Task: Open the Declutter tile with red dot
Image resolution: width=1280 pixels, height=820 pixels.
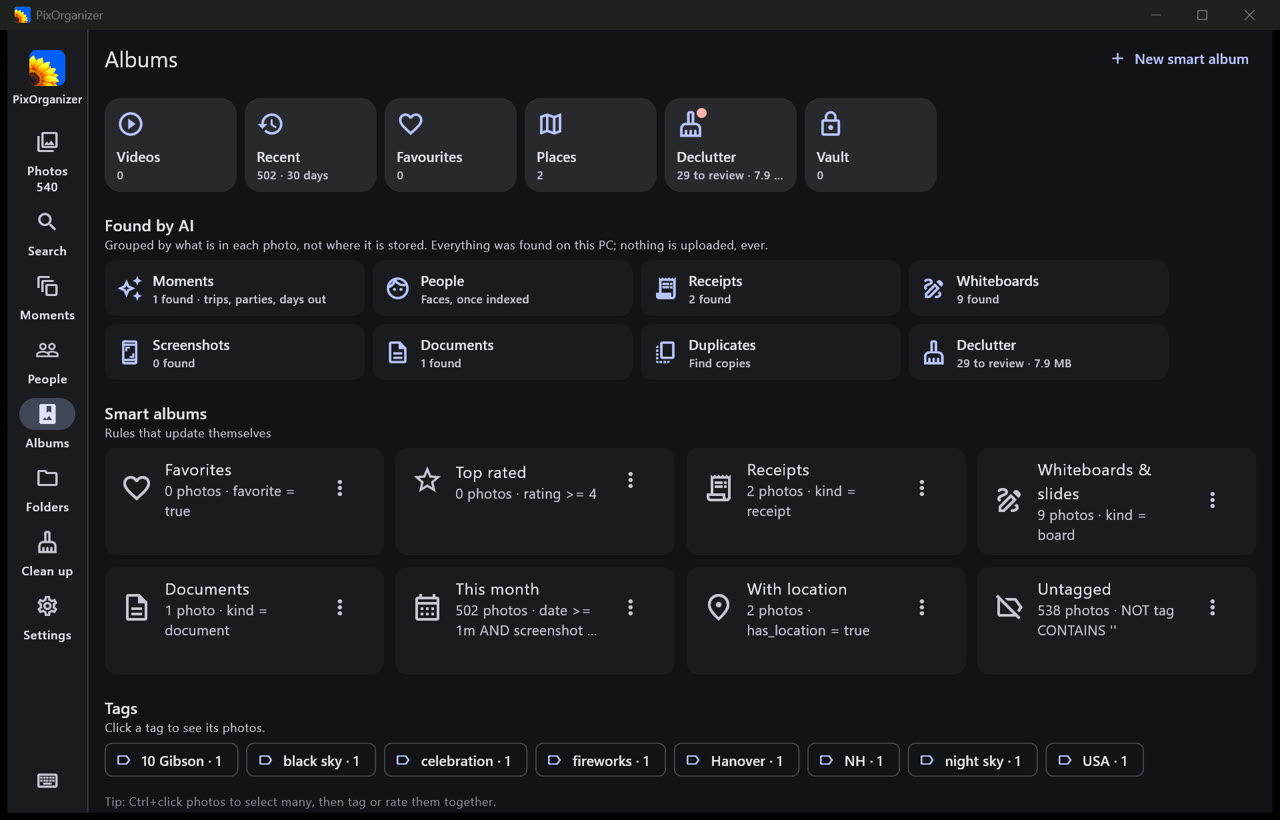Action: point(730,145)
